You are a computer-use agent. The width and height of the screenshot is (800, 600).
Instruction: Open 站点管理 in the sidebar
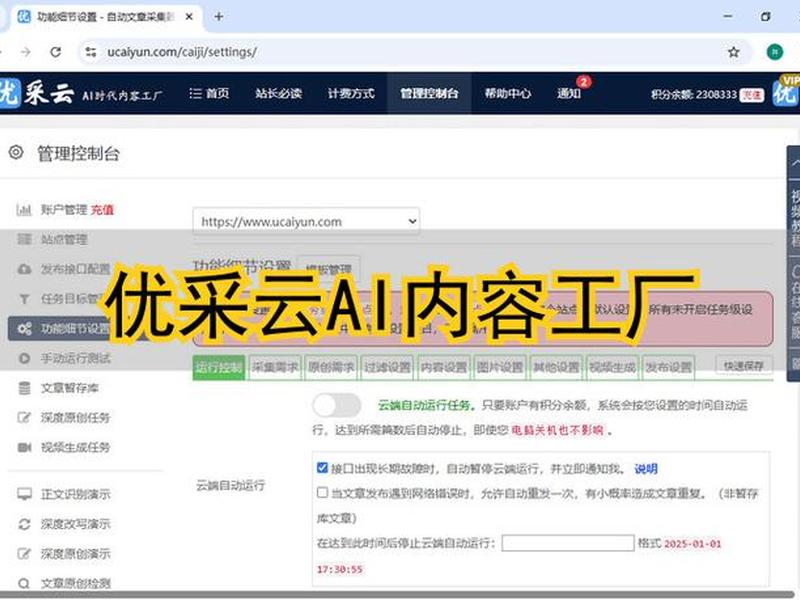coord(64,239)
